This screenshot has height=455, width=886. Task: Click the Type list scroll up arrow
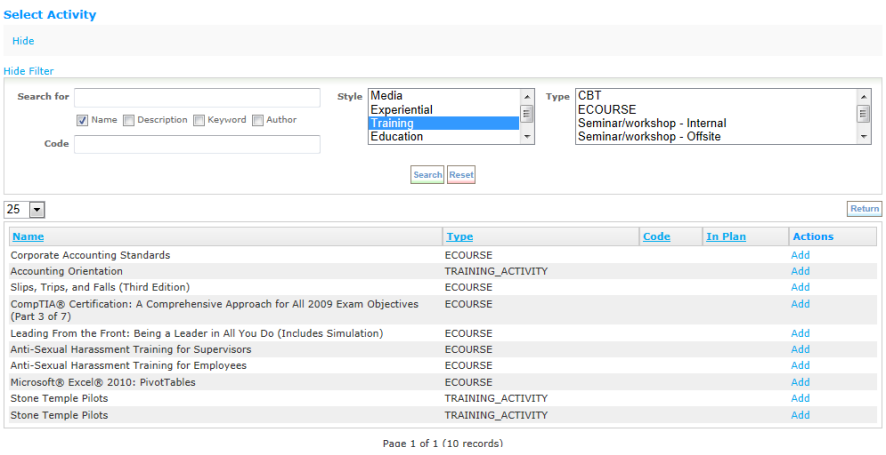click(863, 97)
